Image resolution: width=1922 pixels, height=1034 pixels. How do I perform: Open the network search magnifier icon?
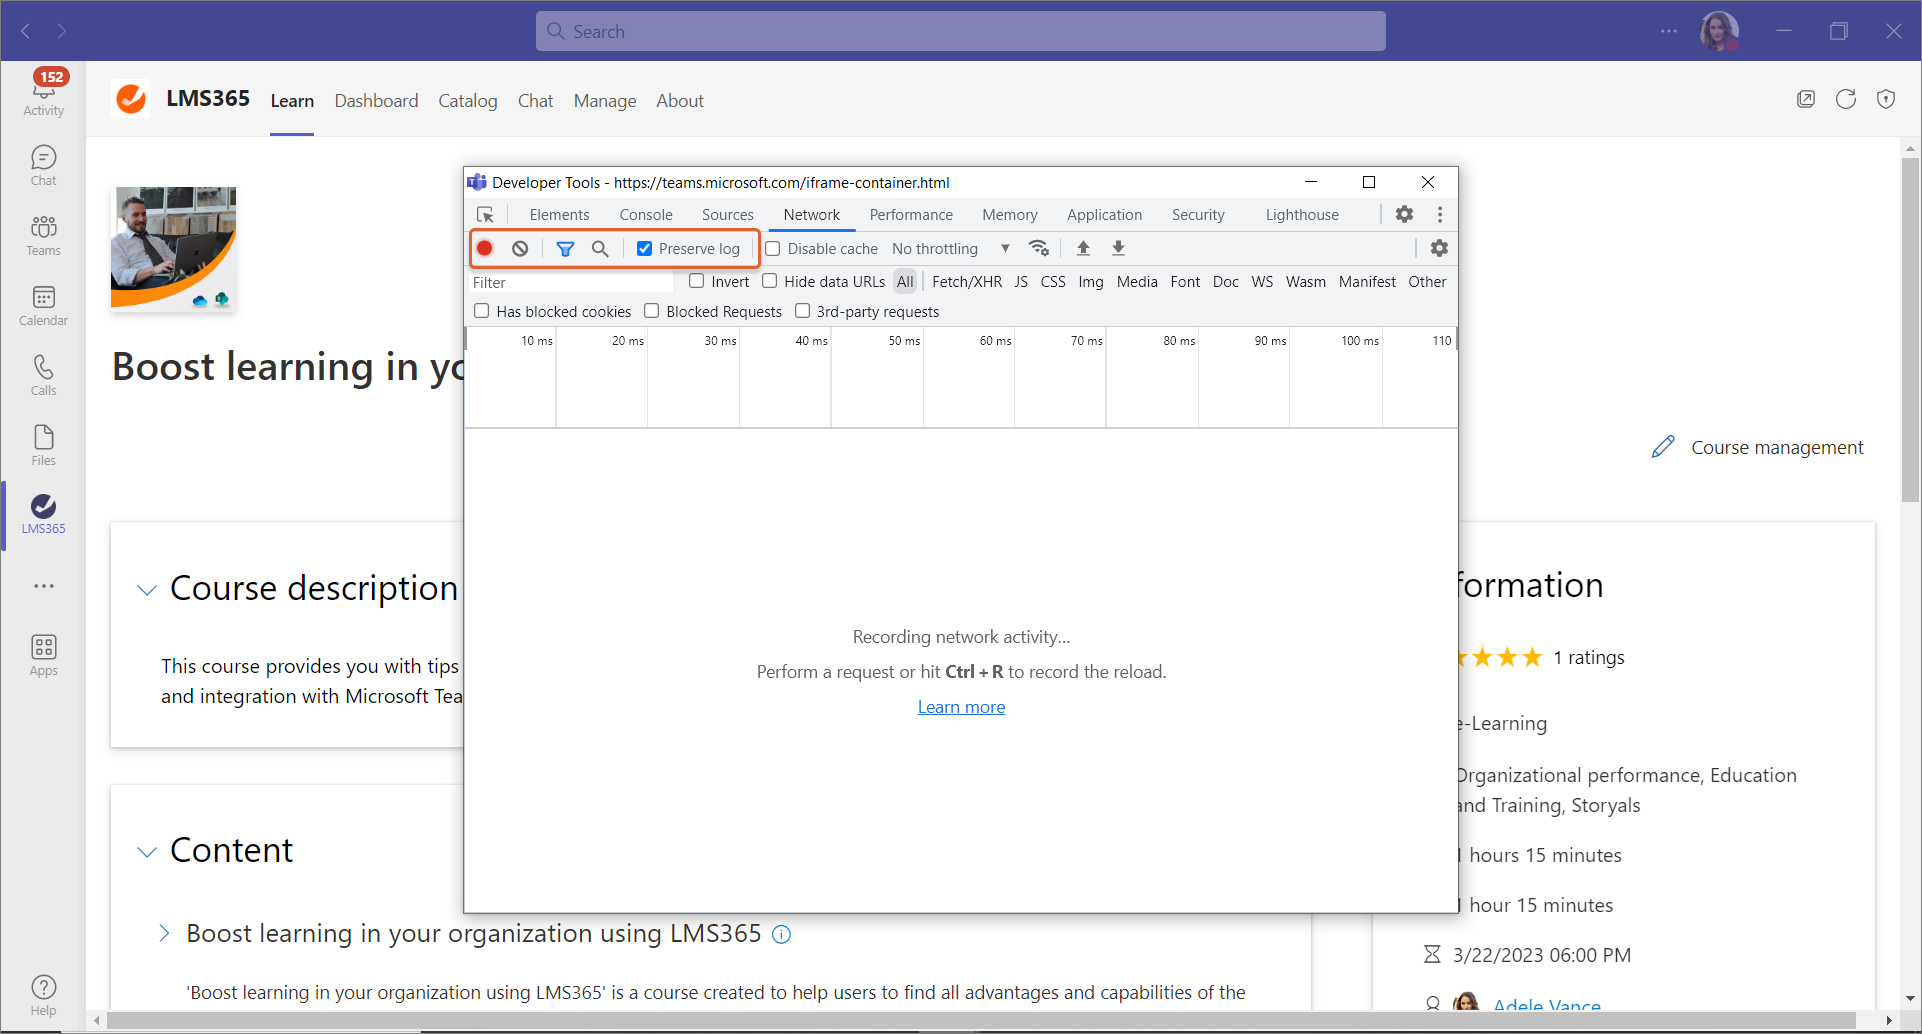point(600,248)
